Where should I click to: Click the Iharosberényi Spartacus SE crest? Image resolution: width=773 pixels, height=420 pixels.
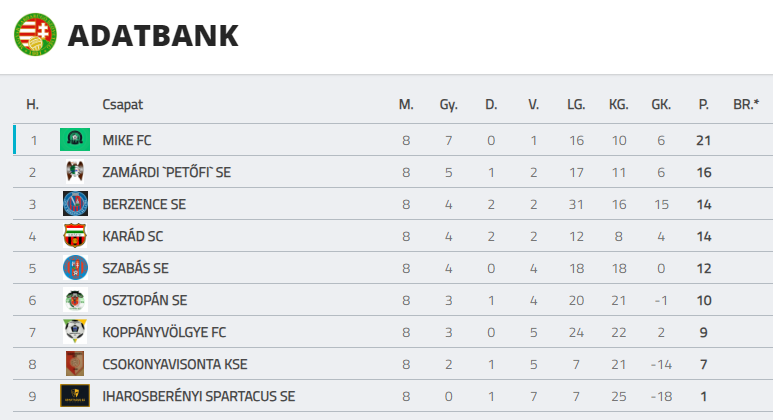click(75, 396)
